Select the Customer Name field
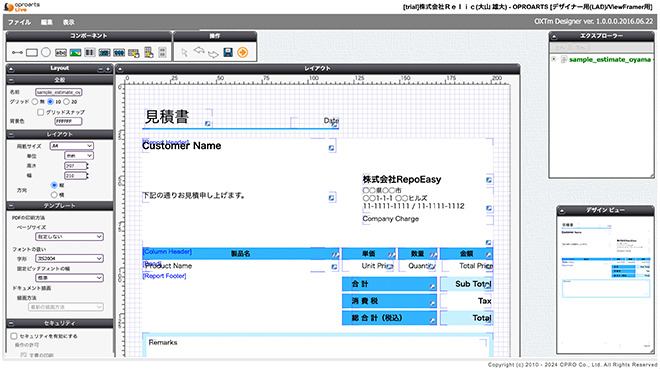Screen dimensions: 660x369 (x=181, y=146)
